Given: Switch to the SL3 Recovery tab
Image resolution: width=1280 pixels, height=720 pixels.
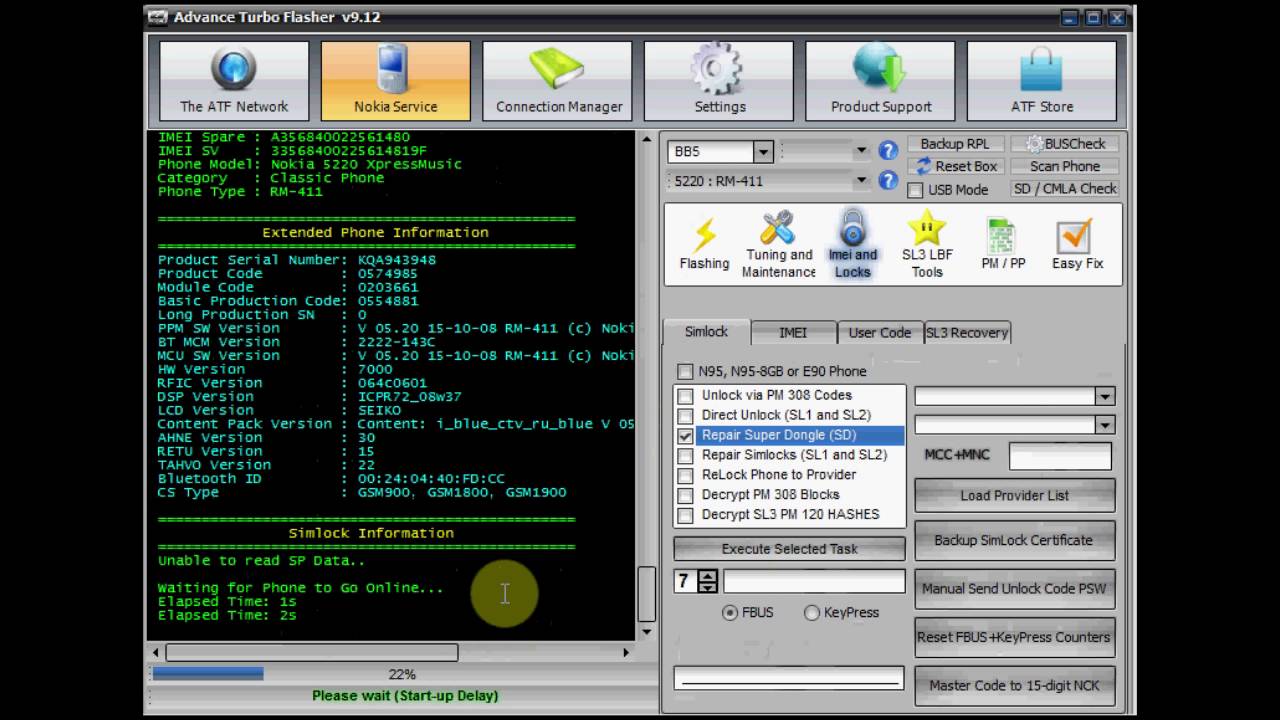Looking at the screenshot, I should 967,333.
